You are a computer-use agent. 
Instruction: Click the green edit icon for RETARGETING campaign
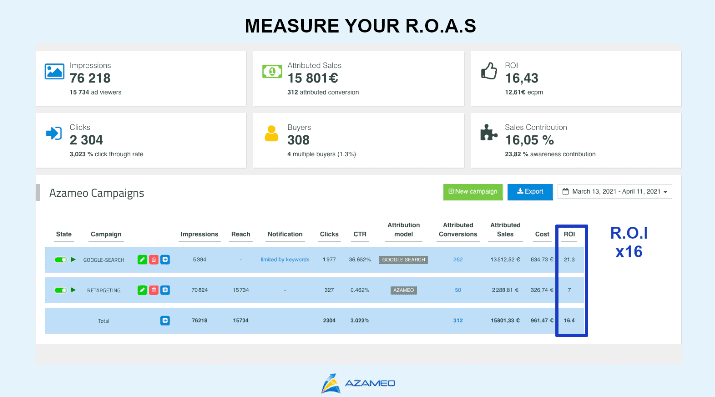click(x=142, y=290)
